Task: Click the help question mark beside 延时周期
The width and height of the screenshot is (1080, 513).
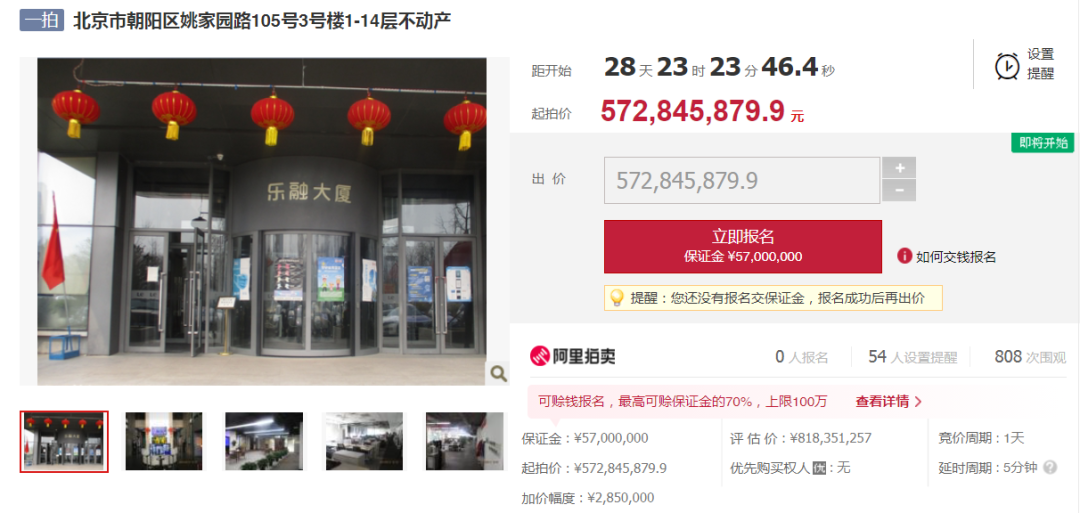Action: click(x=1050, y=468)
